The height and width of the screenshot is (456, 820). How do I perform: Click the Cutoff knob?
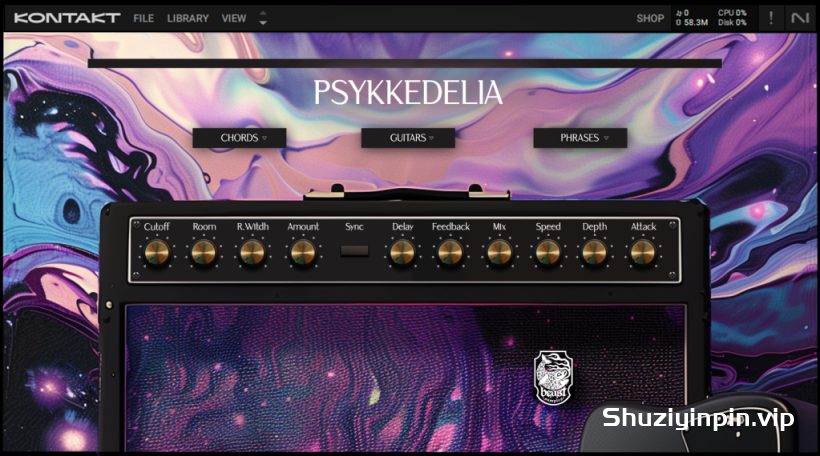tap(157, 253)
